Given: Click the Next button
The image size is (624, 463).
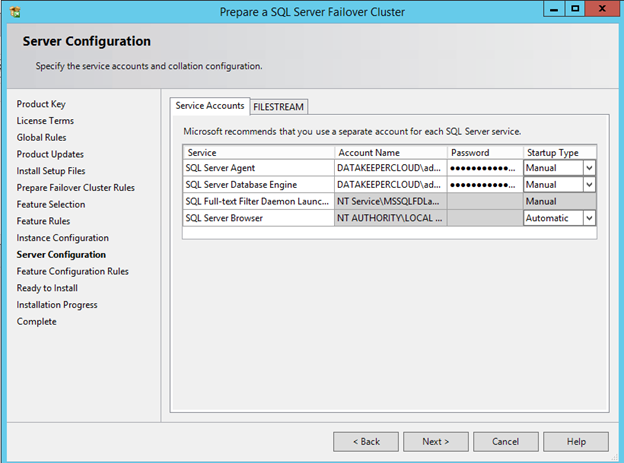Looking at the screenshot, I should [435, 441].
